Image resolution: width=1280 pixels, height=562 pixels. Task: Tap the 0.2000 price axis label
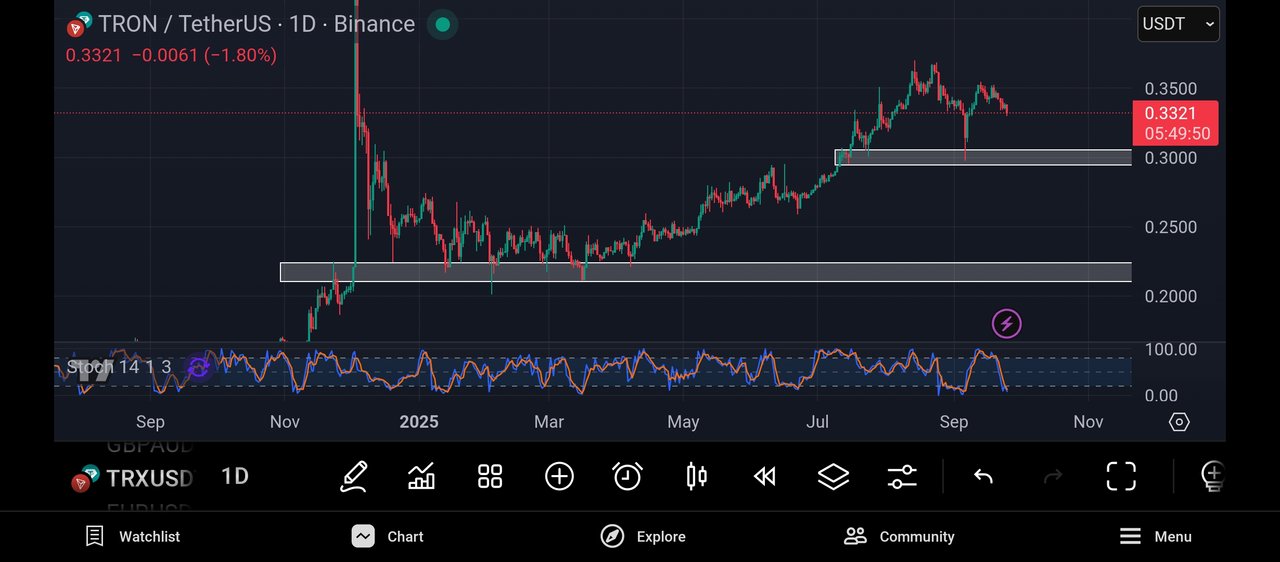[1171, 296]
